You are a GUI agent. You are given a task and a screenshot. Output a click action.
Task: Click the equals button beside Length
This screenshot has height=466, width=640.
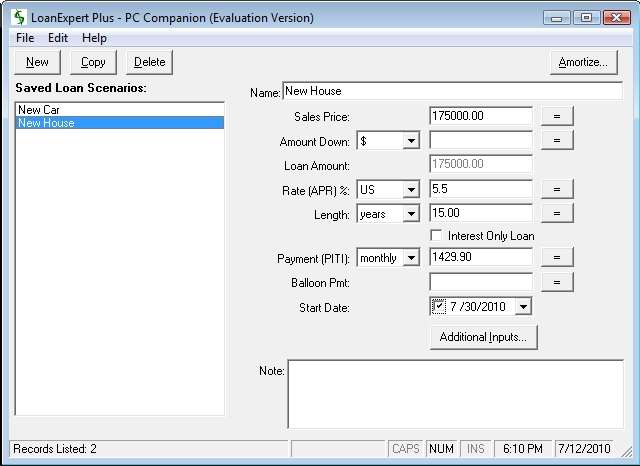(x=557, y=213)
